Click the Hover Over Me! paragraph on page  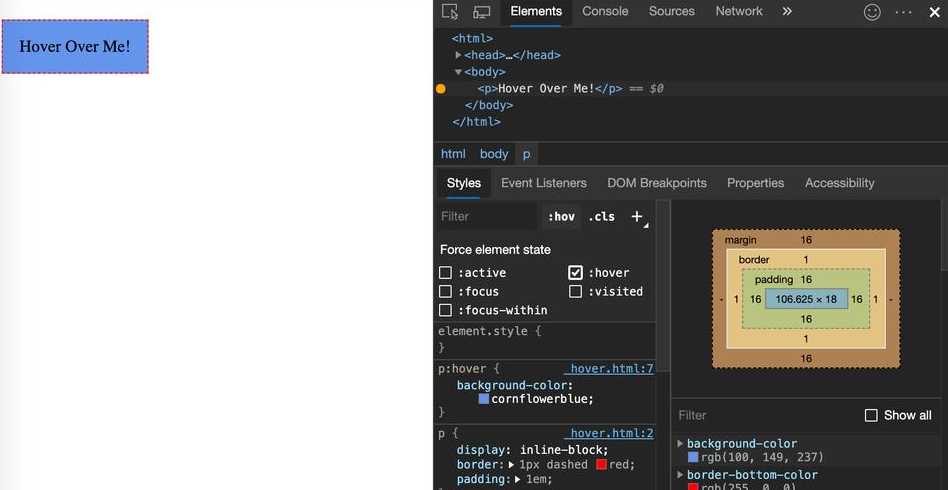[x=75, y=47]
